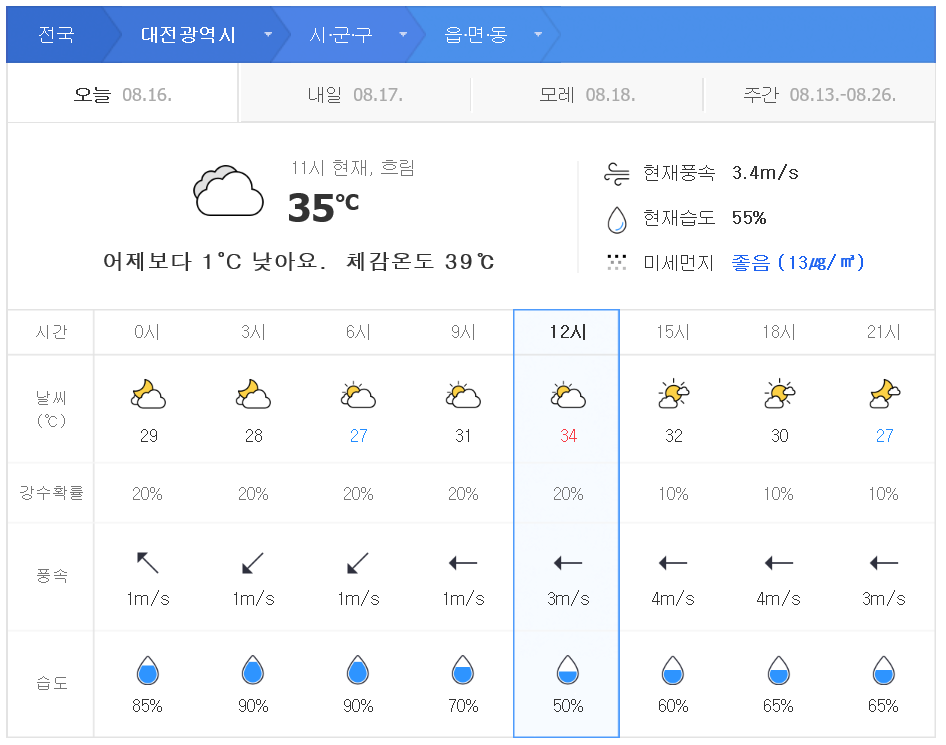This screenshot has width=946, height=745.
Task: Select the sun-and-cloud icon in the 12시 column
Action: pos(567,395)
